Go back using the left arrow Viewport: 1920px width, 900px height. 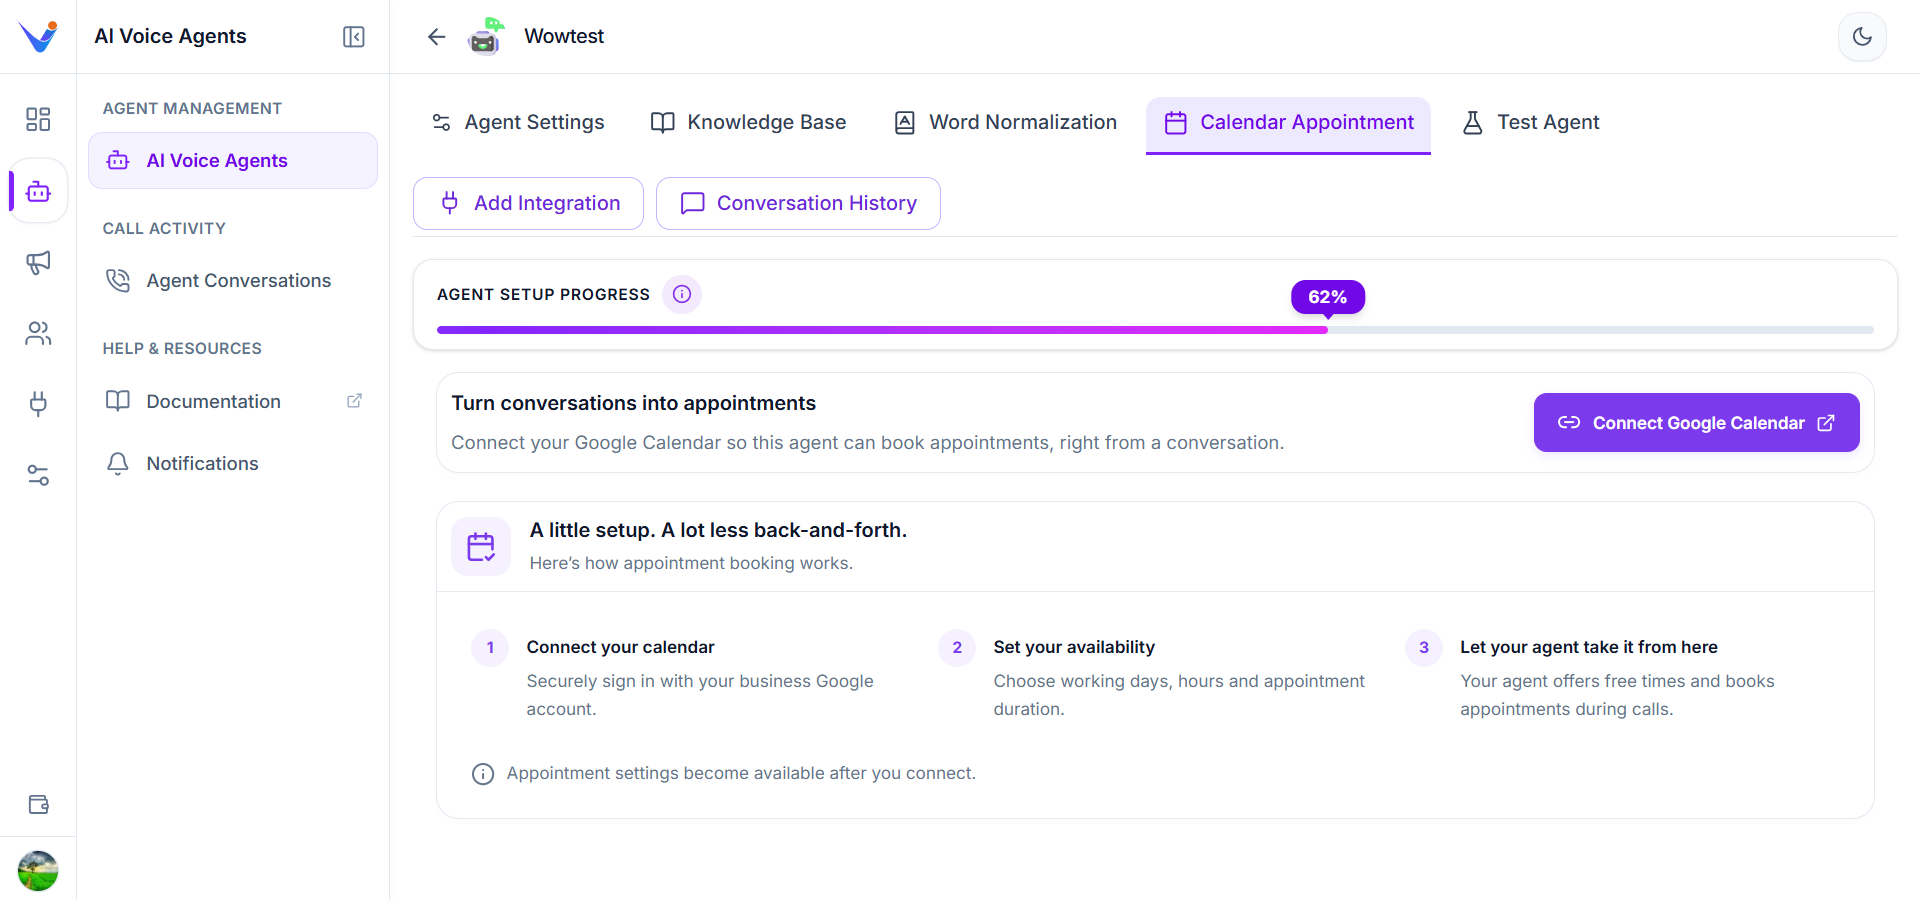[x=436, y=37]
